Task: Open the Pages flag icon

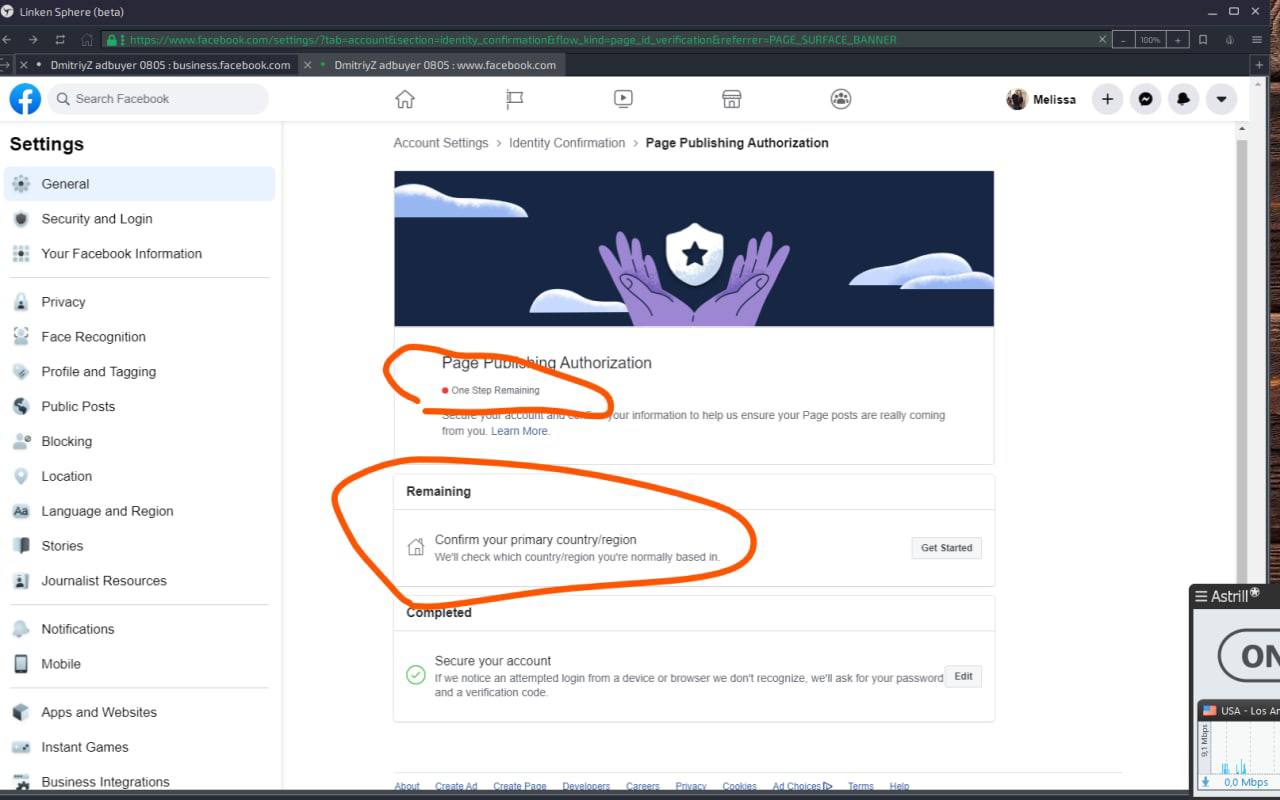Action: tap(514, 99)
